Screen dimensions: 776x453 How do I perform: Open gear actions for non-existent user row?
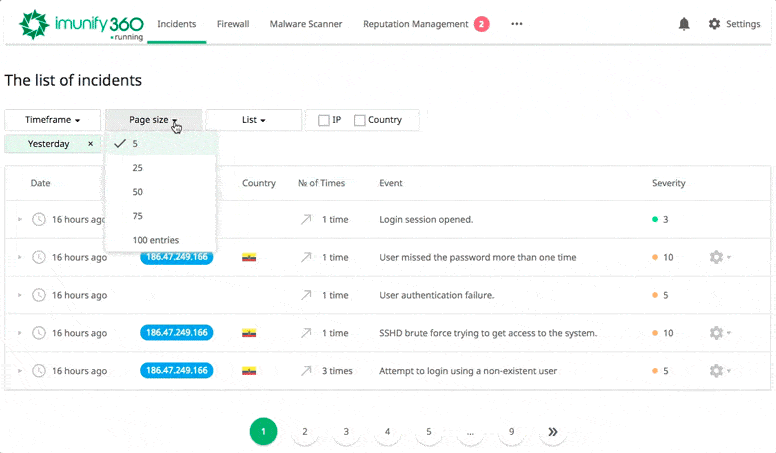click(717, 371)
